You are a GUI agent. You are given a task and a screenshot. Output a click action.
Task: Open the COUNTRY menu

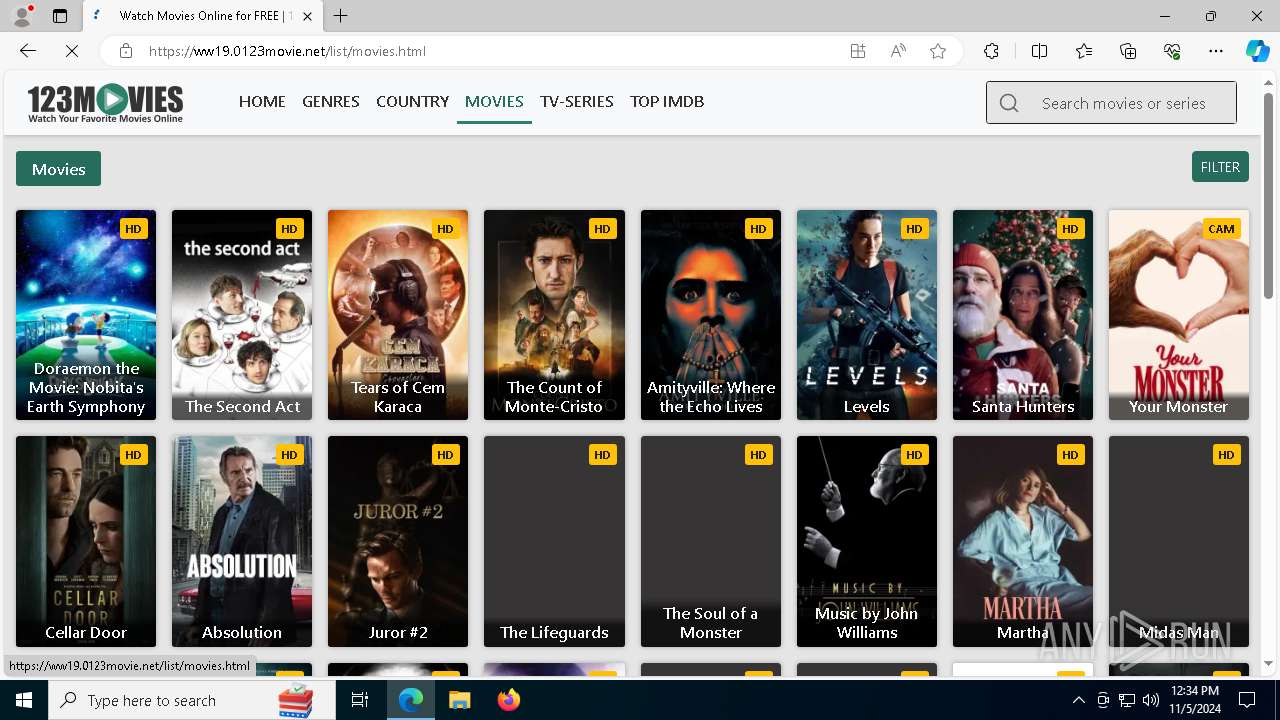pos(412,101)
